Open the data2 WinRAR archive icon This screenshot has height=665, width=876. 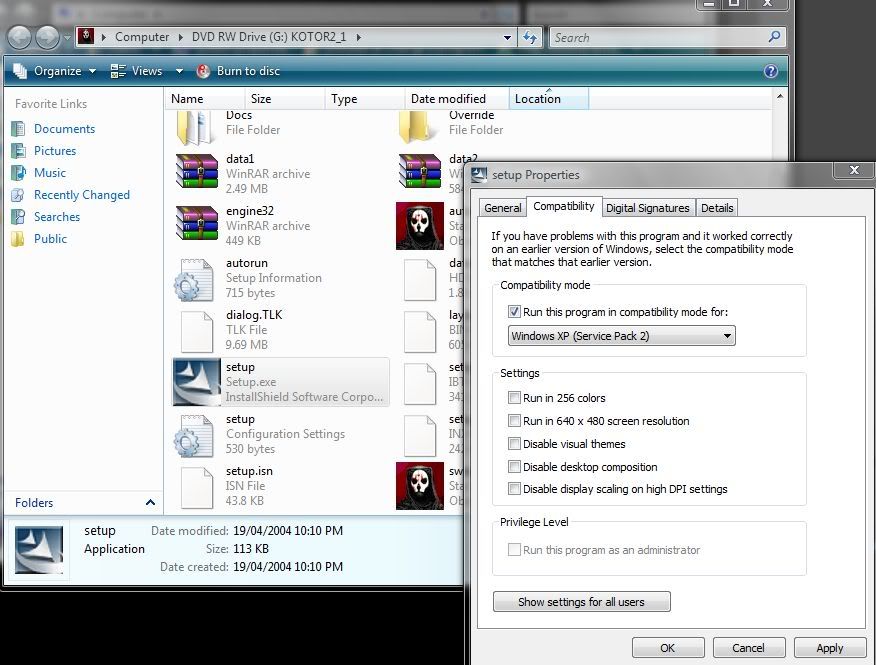[x=420, y=172]
